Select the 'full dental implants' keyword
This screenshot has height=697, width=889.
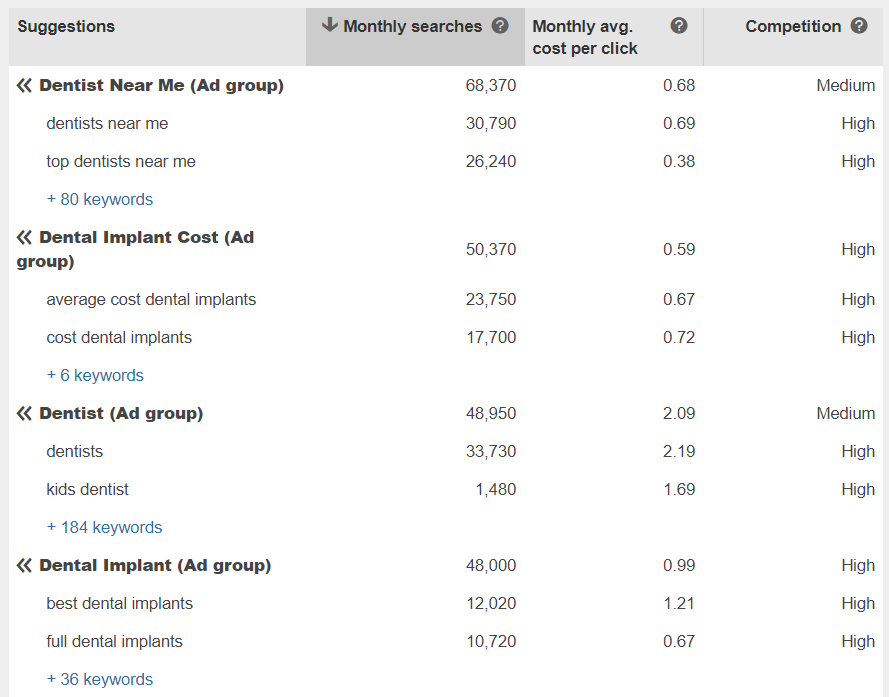(114, 642)
